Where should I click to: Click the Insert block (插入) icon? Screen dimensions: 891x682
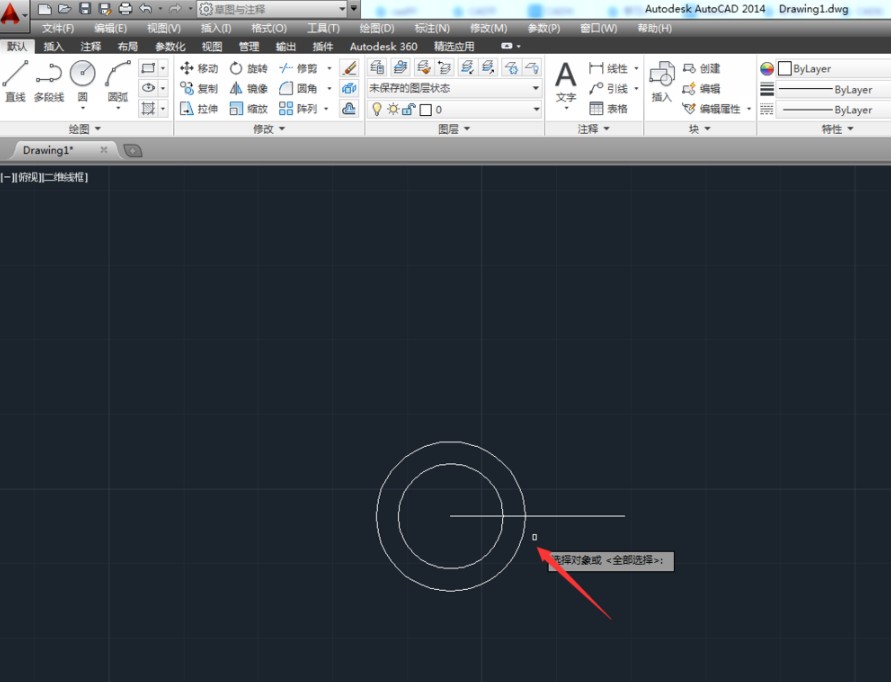coord(661,82)
